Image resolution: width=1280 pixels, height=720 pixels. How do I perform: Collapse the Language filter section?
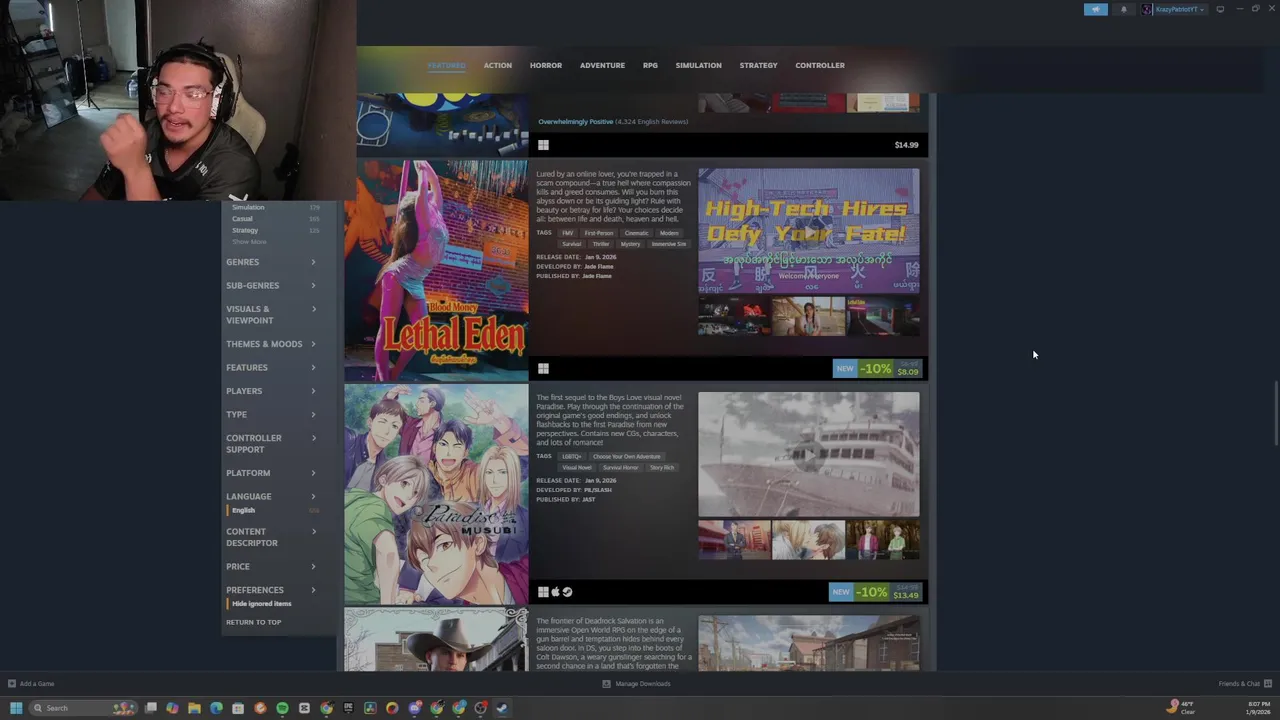[x=271, y=496]
